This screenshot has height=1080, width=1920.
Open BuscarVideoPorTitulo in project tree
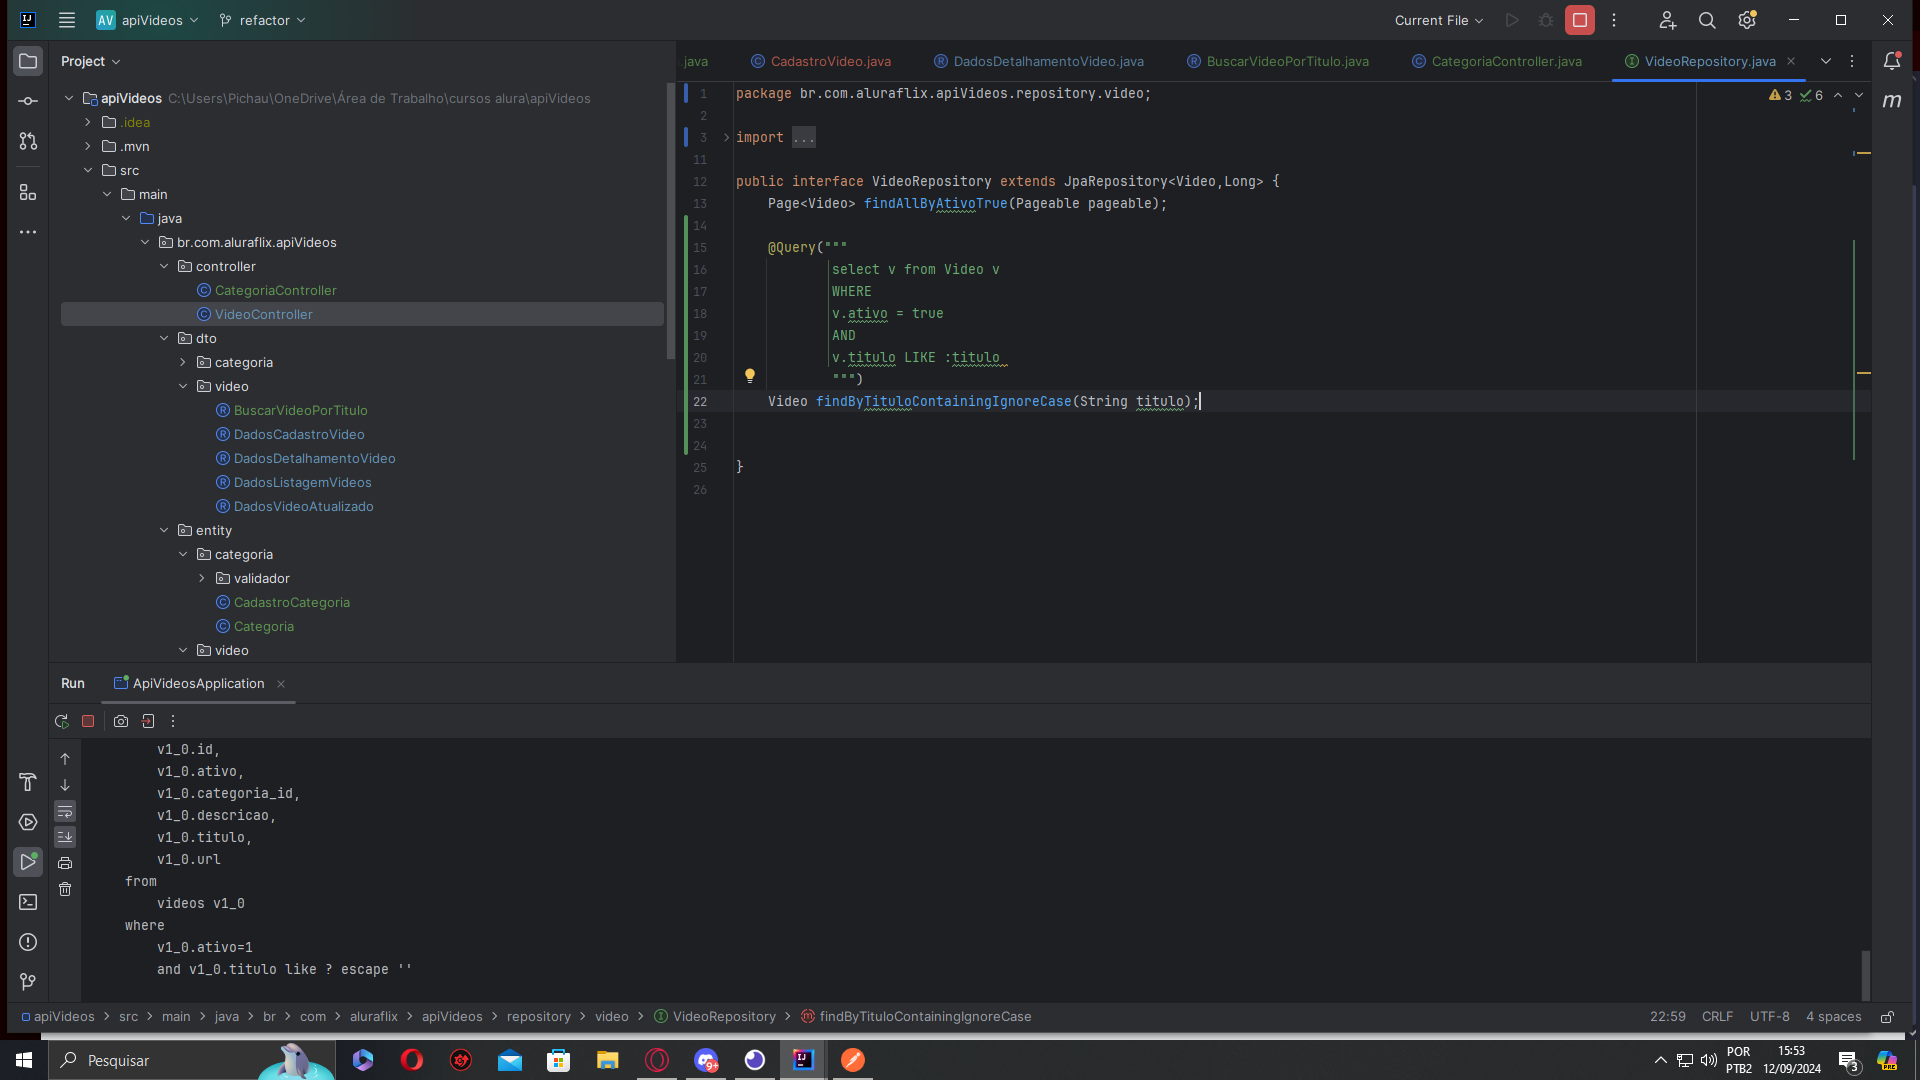[300, 410]
